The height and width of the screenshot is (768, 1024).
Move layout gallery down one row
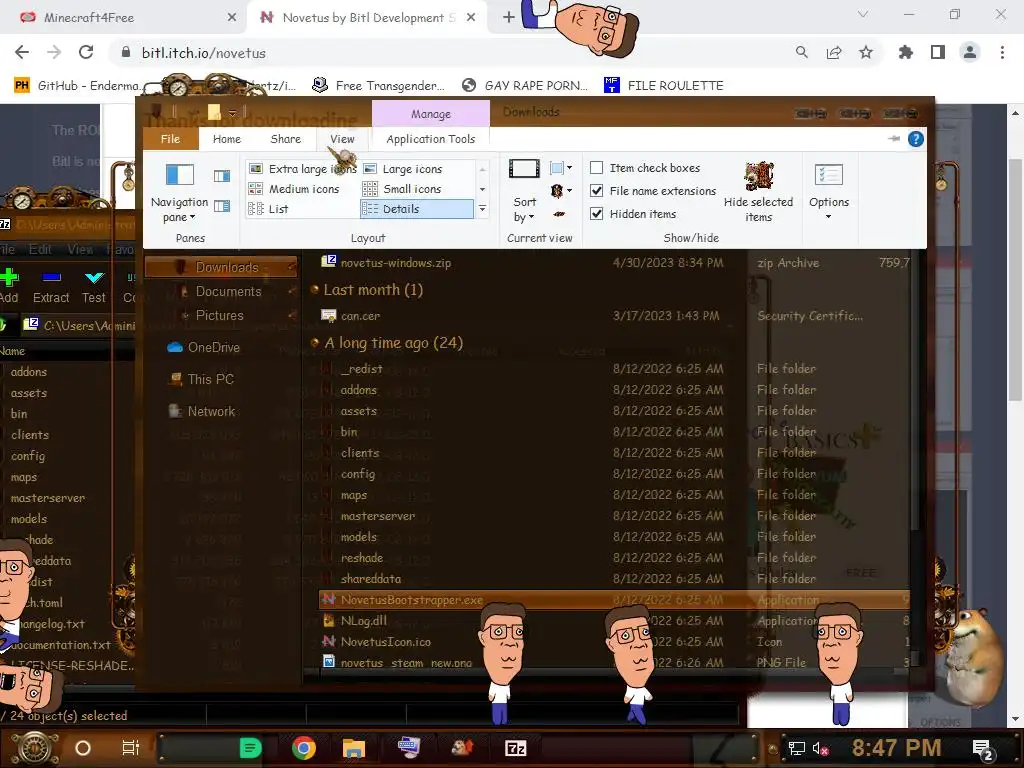pyautogui.click(x=483, y=189)
